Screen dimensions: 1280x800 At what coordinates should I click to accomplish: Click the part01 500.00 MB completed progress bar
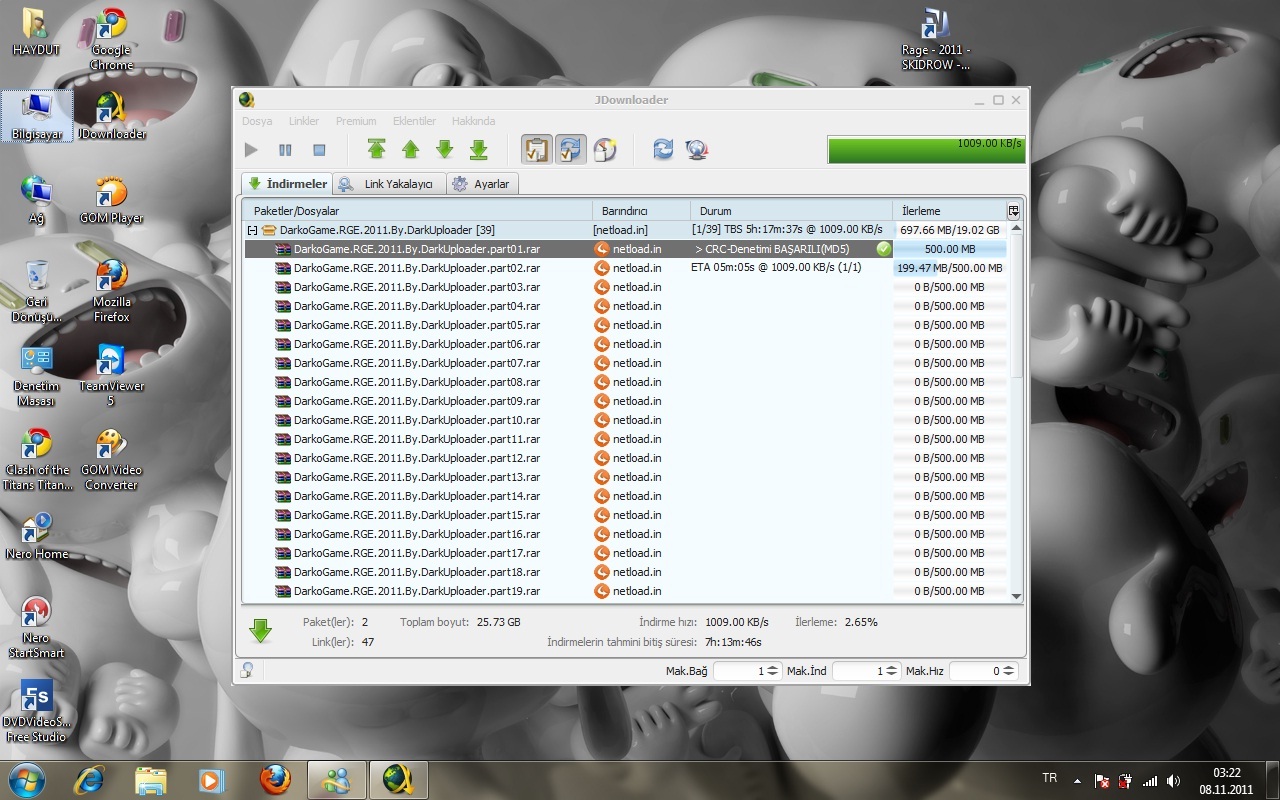tap(949, 249)
